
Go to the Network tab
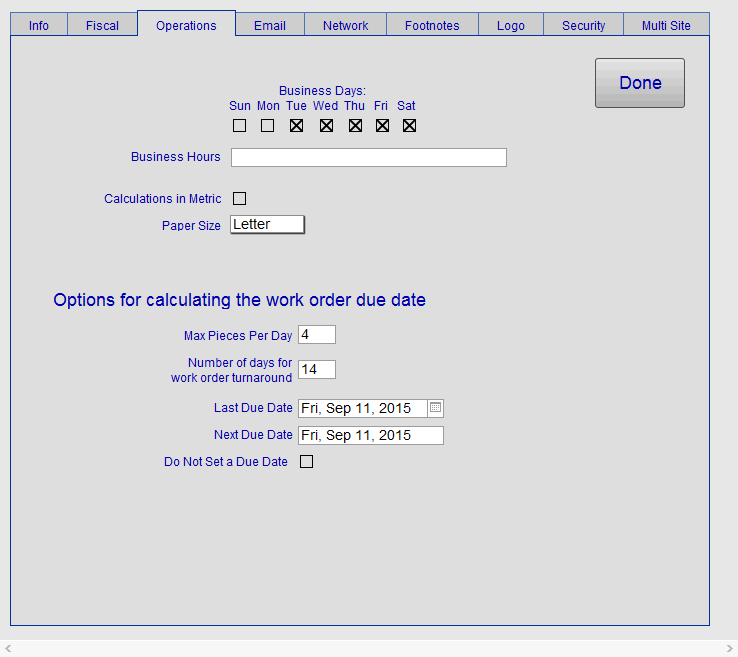[345, 25]
